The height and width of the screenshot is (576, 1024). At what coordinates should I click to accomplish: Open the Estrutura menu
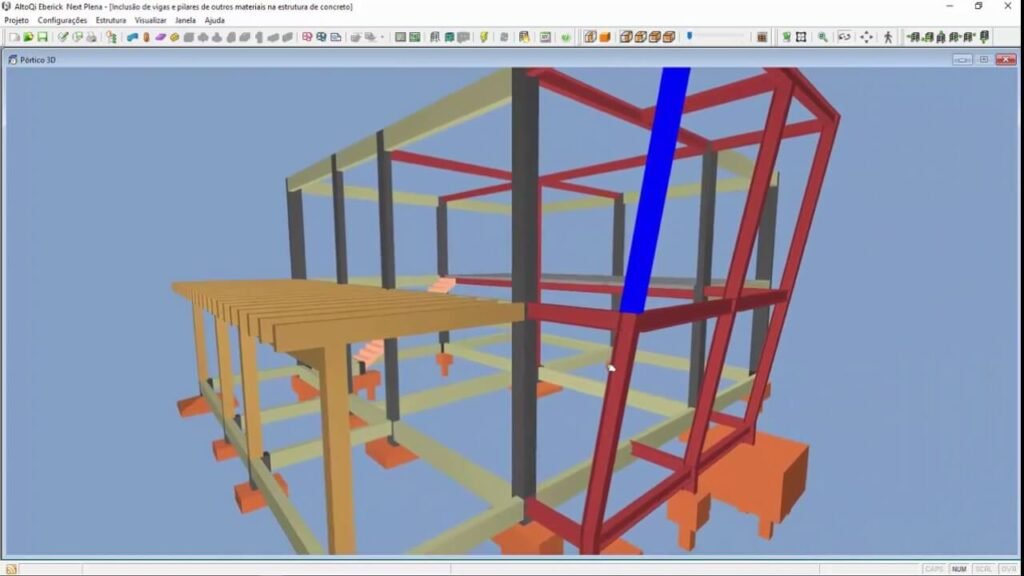(111, 20)
